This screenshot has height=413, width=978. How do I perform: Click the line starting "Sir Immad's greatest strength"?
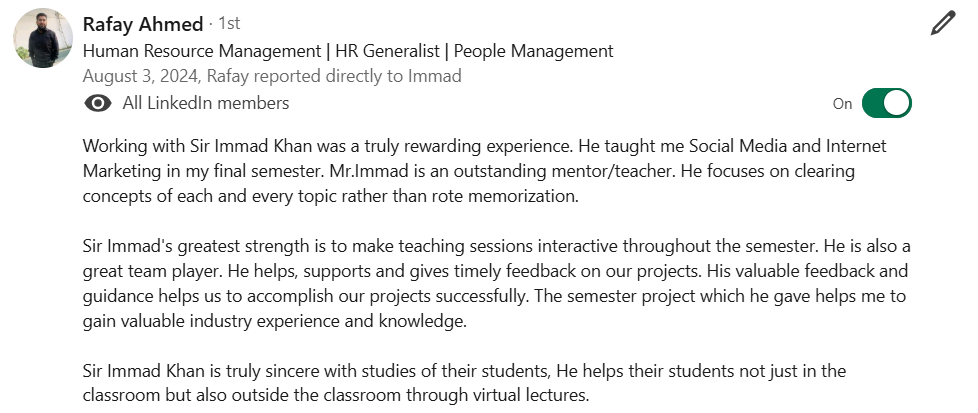(x=496, y=246)
